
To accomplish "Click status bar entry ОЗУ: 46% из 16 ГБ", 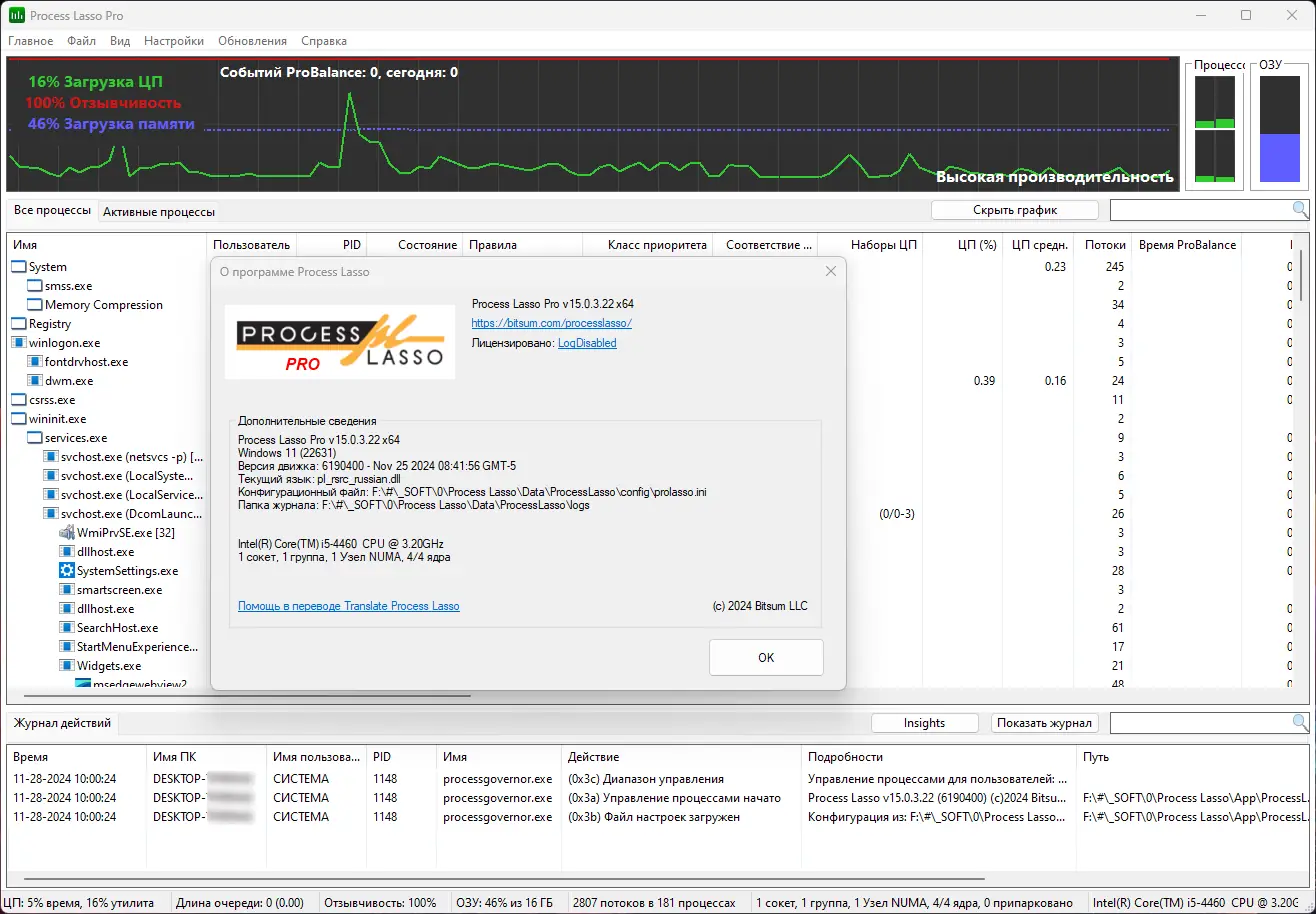I will point(505,903).
